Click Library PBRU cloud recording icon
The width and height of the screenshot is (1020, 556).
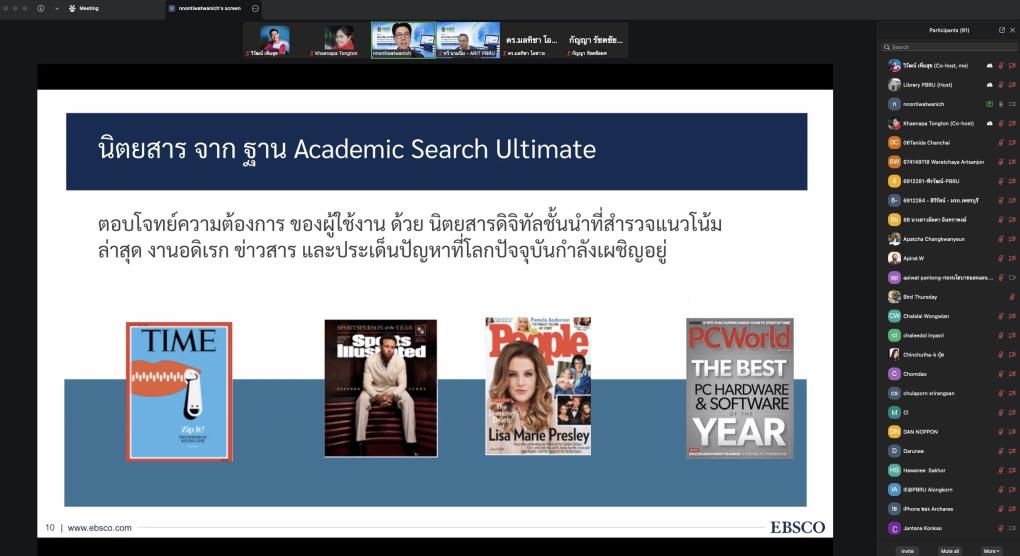click(x=989, y=85)
